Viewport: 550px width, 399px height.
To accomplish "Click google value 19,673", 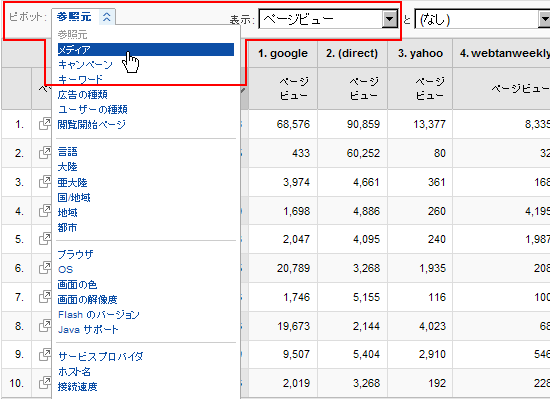I will [293, 326].
